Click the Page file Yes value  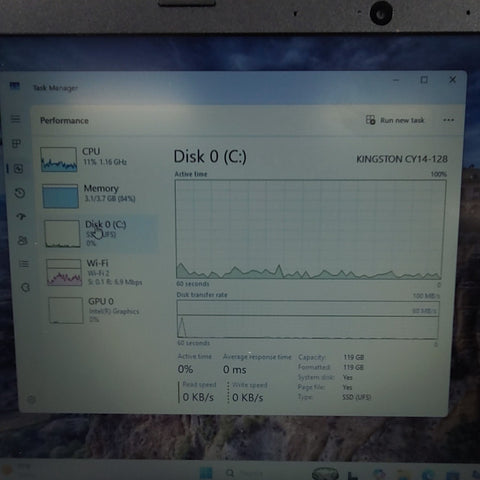pyautogui.click(x=347, y=387)
